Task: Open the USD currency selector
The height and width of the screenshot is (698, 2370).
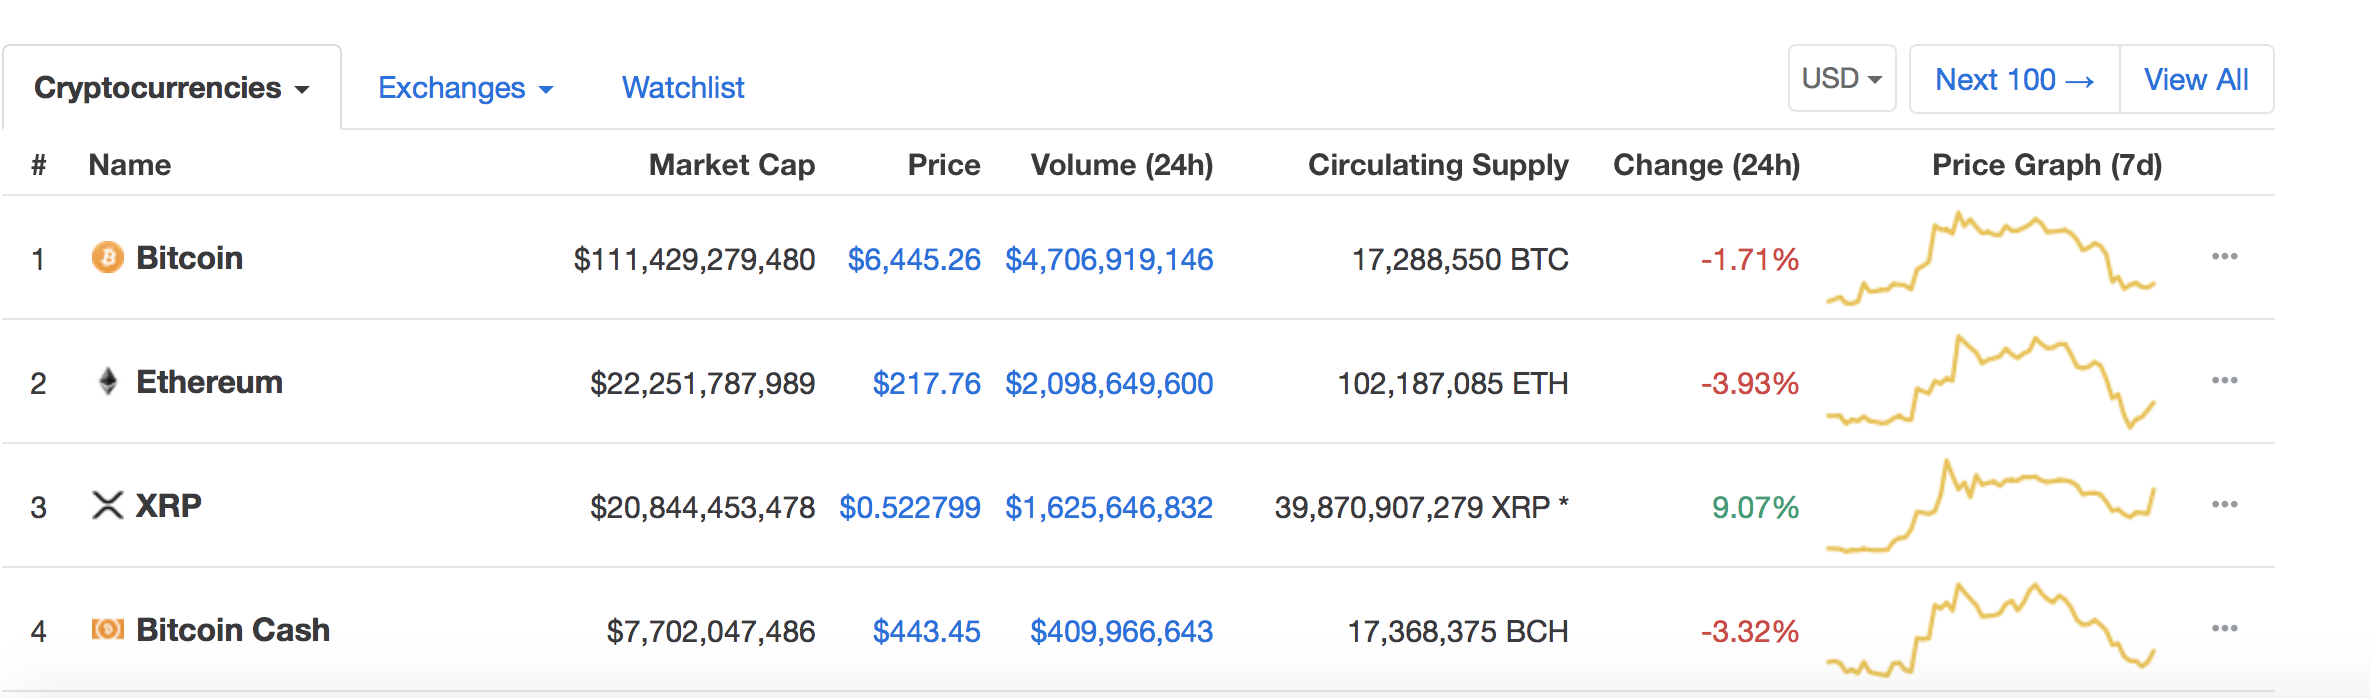Action: click(1842, 78)
